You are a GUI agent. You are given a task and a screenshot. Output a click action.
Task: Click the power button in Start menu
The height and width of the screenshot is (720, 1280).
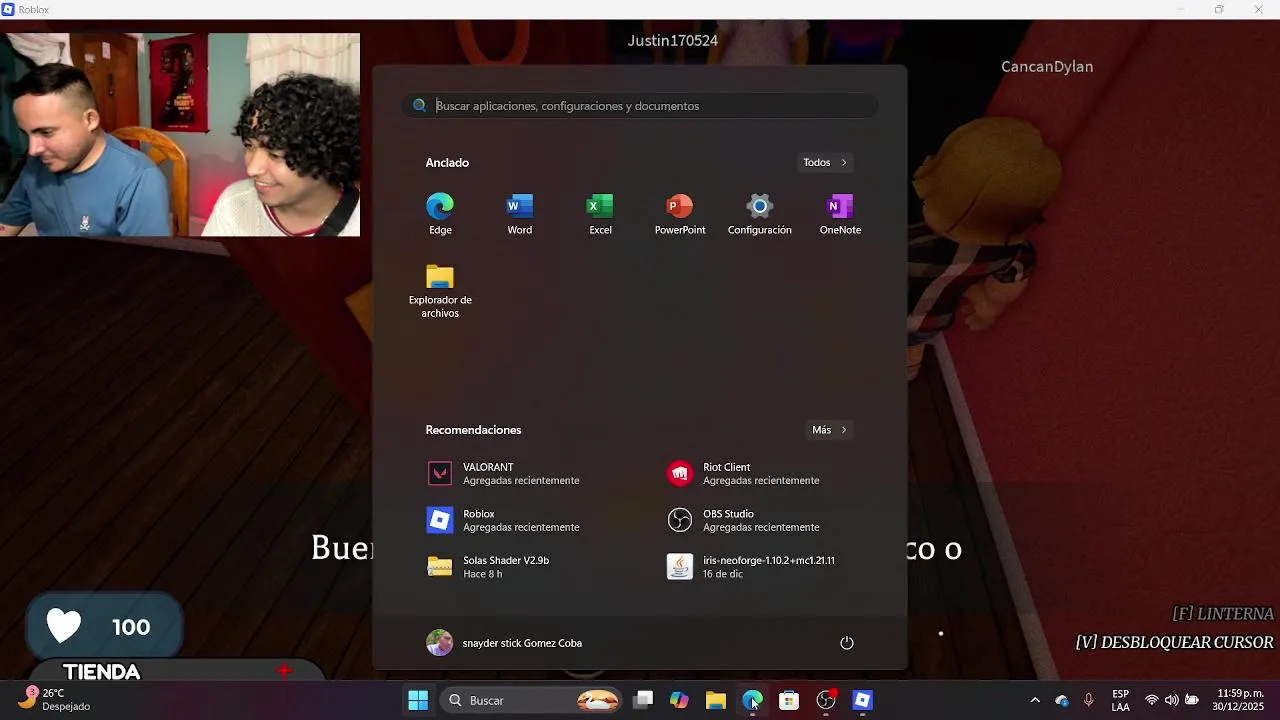click(847, 643)
